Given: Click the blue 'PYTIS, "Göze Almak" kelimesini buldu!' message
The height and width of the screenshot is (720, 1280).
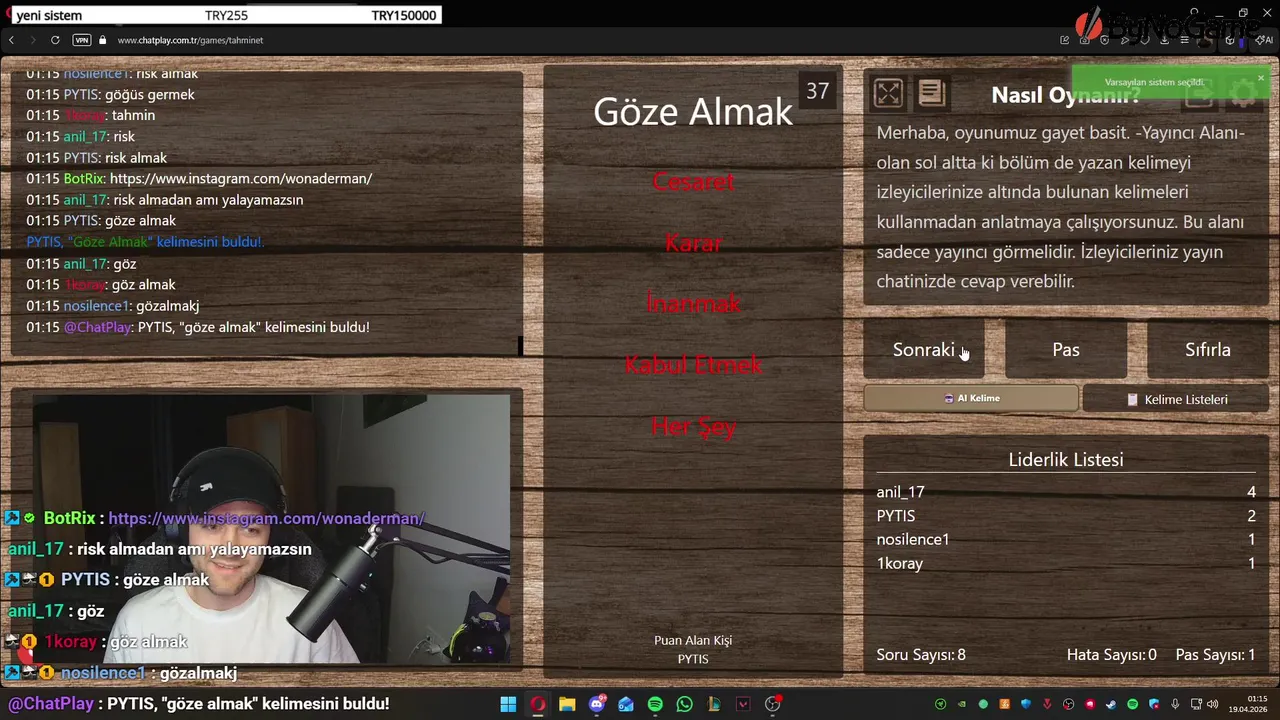Looking at the screenshot, I should tap(145, 242).
